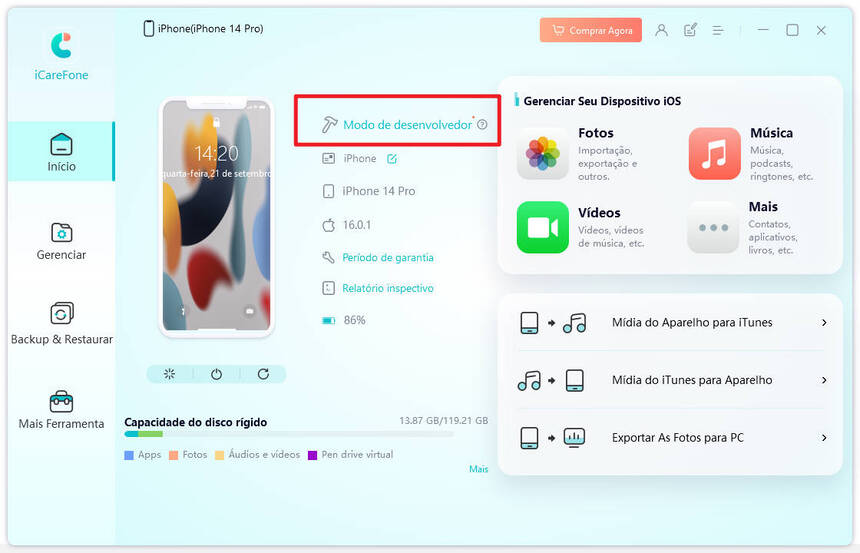Open the Vídeos green camera icon

[542, 227]
